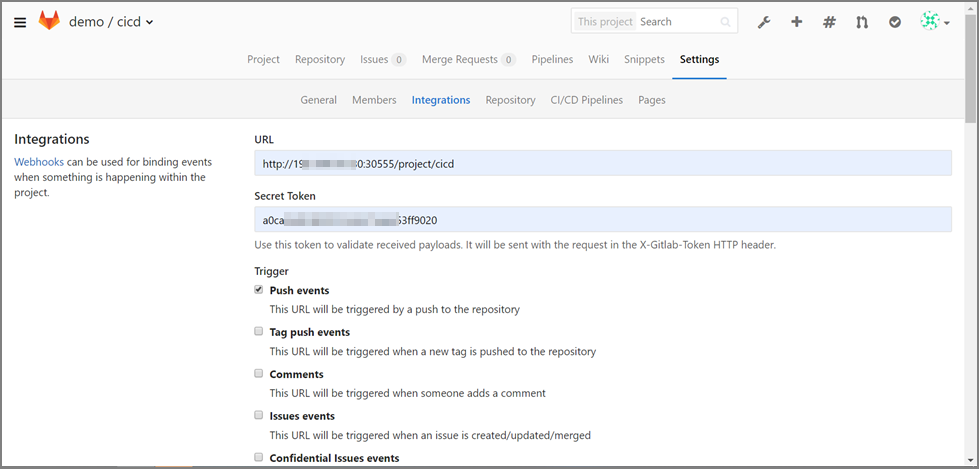Screen dimensions: 979x469
Task: Open the Members settings sub-tab
Action: pyautogui.click(x=374, y=100)
